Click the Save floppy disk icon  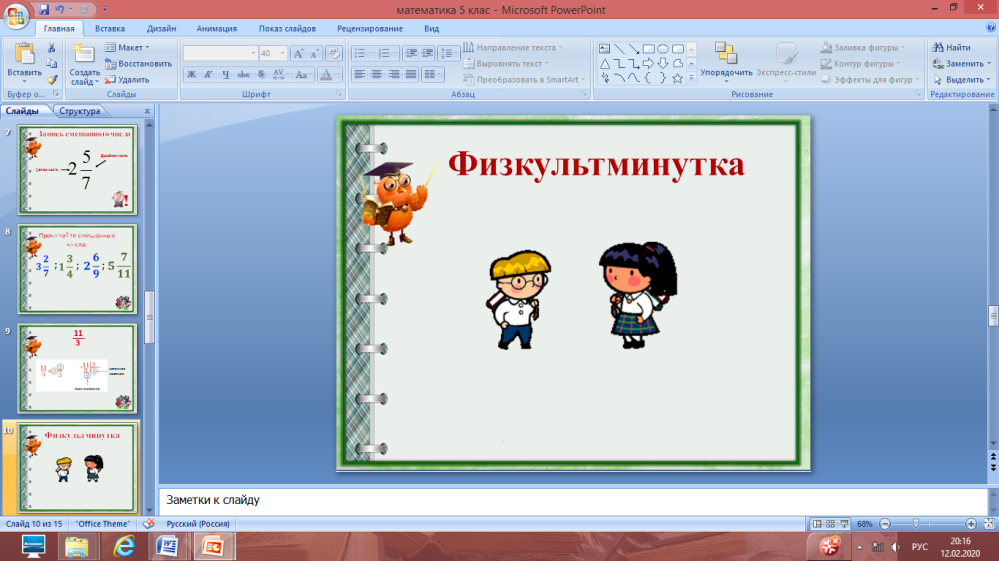click(x=44, y=10)
